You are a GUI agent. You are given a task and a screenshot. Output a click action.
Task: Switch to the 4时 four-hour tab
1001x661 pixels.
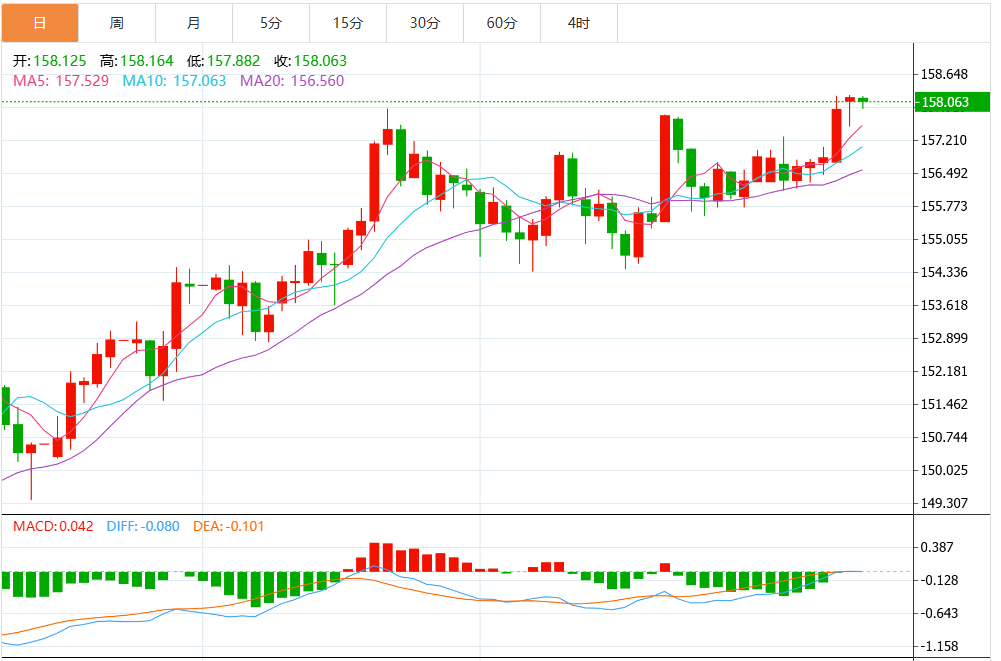(x=578, y=23)
